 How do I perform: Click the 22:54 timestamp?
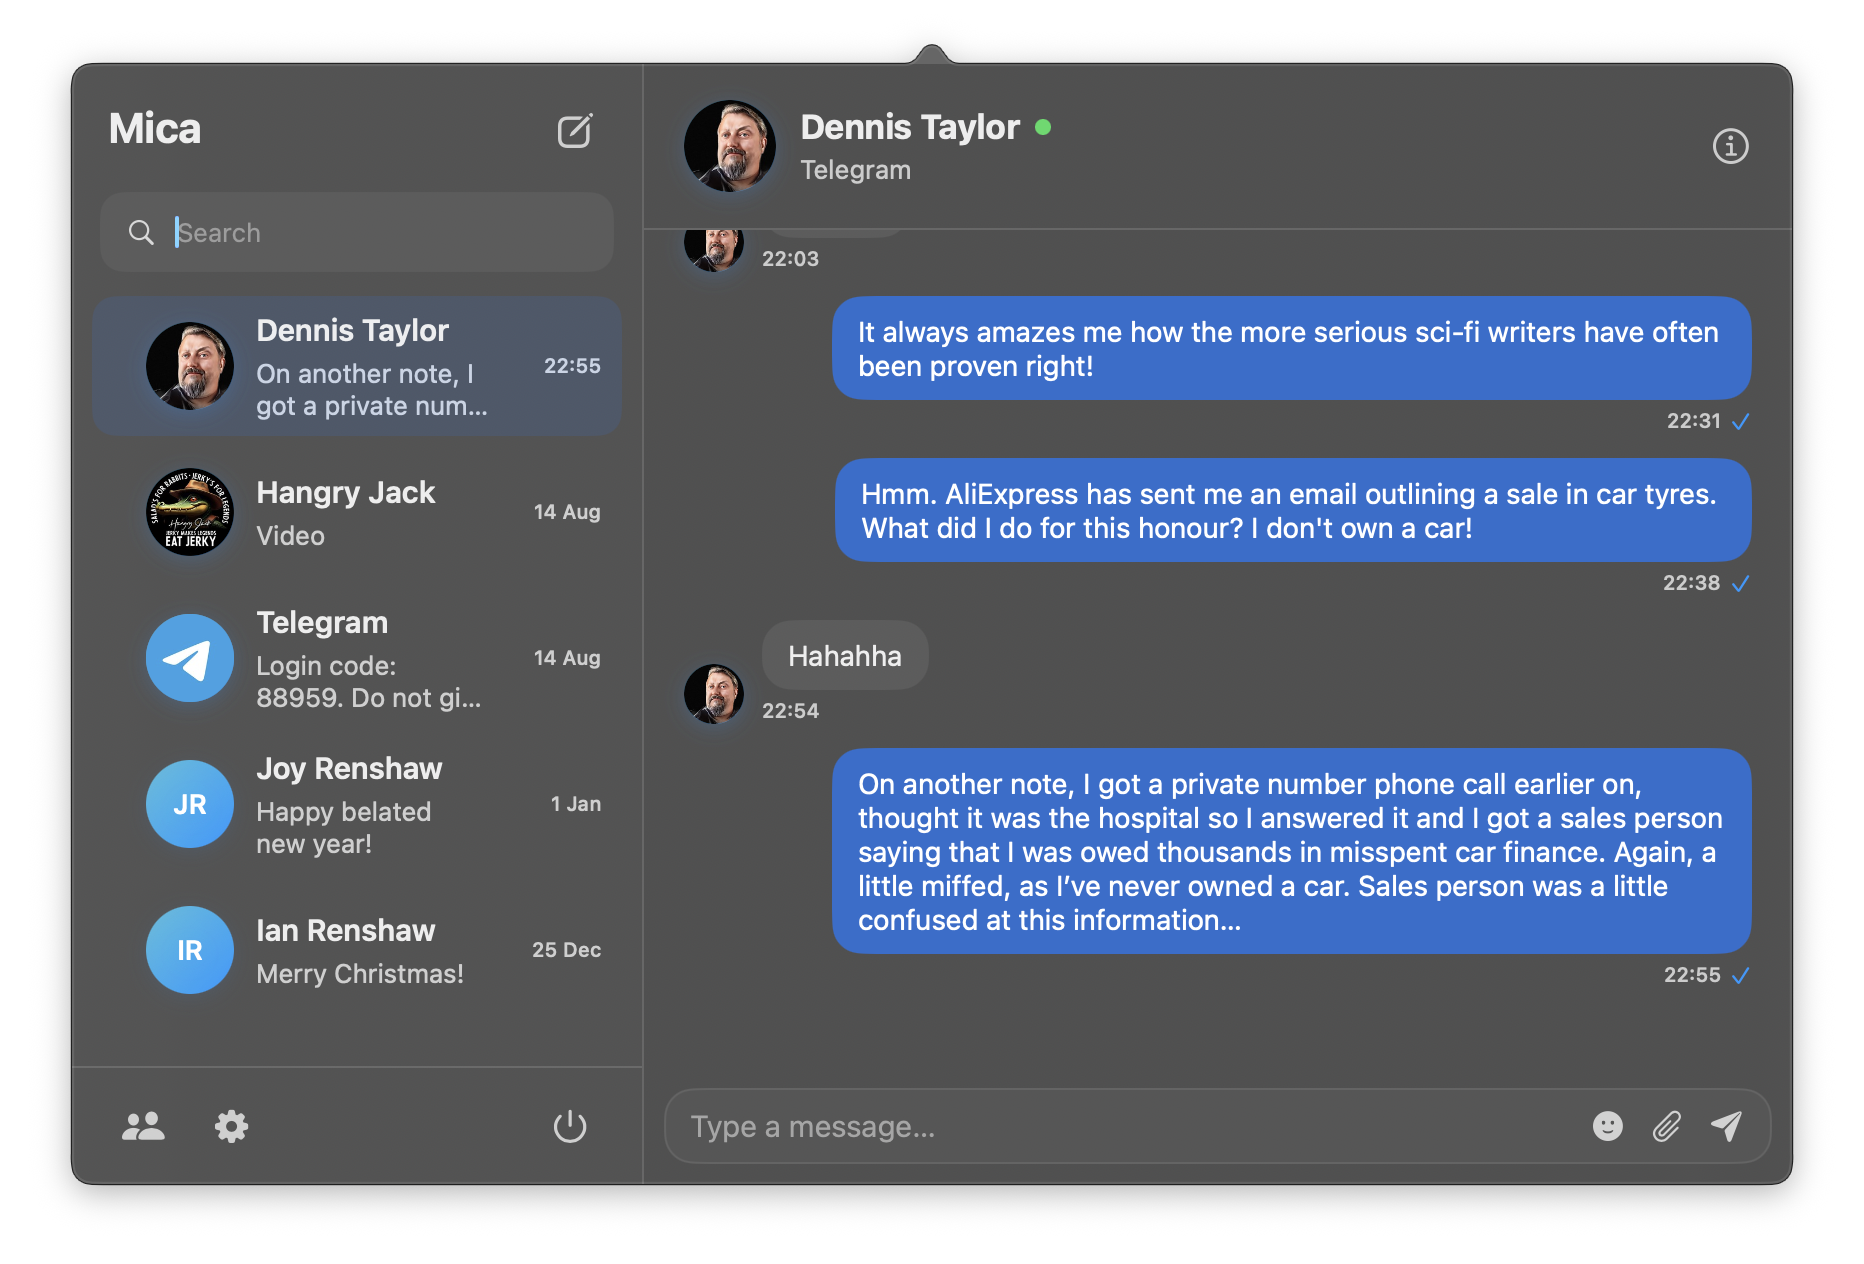pos(790,711)
